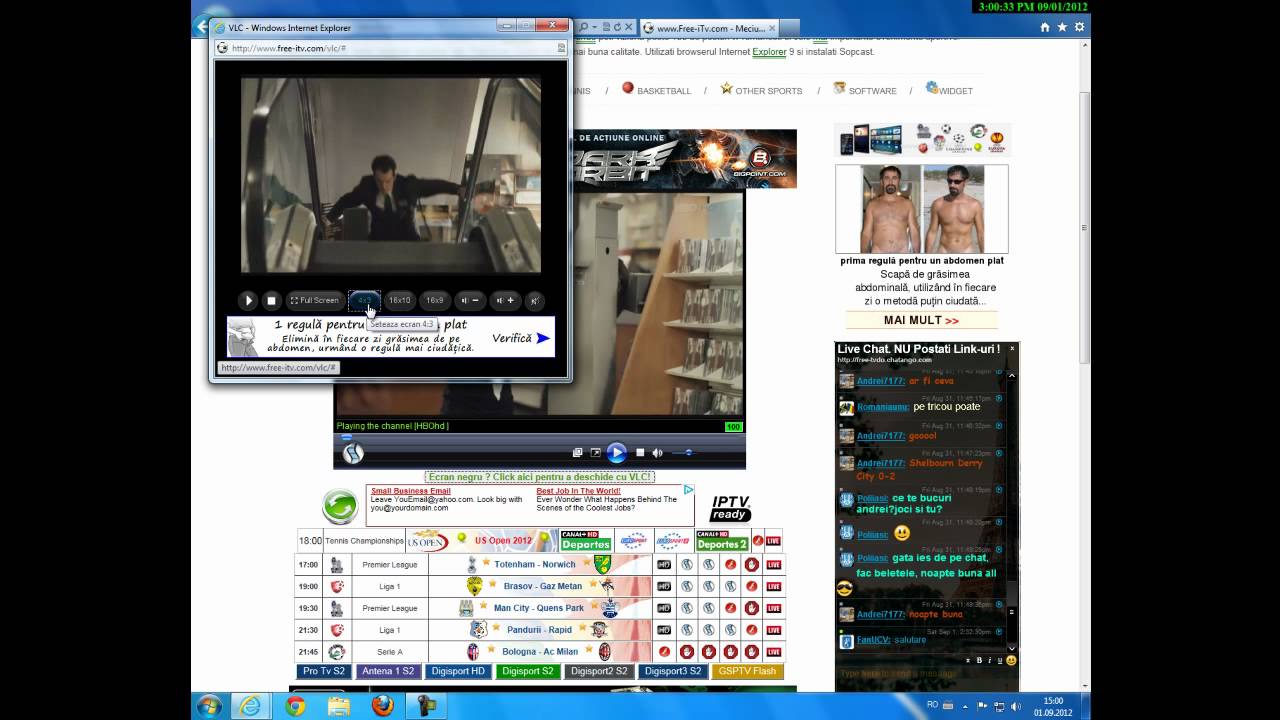Mute the embedded player speaker icon
Screen dimensions: 1280x720
coord(657,453)
